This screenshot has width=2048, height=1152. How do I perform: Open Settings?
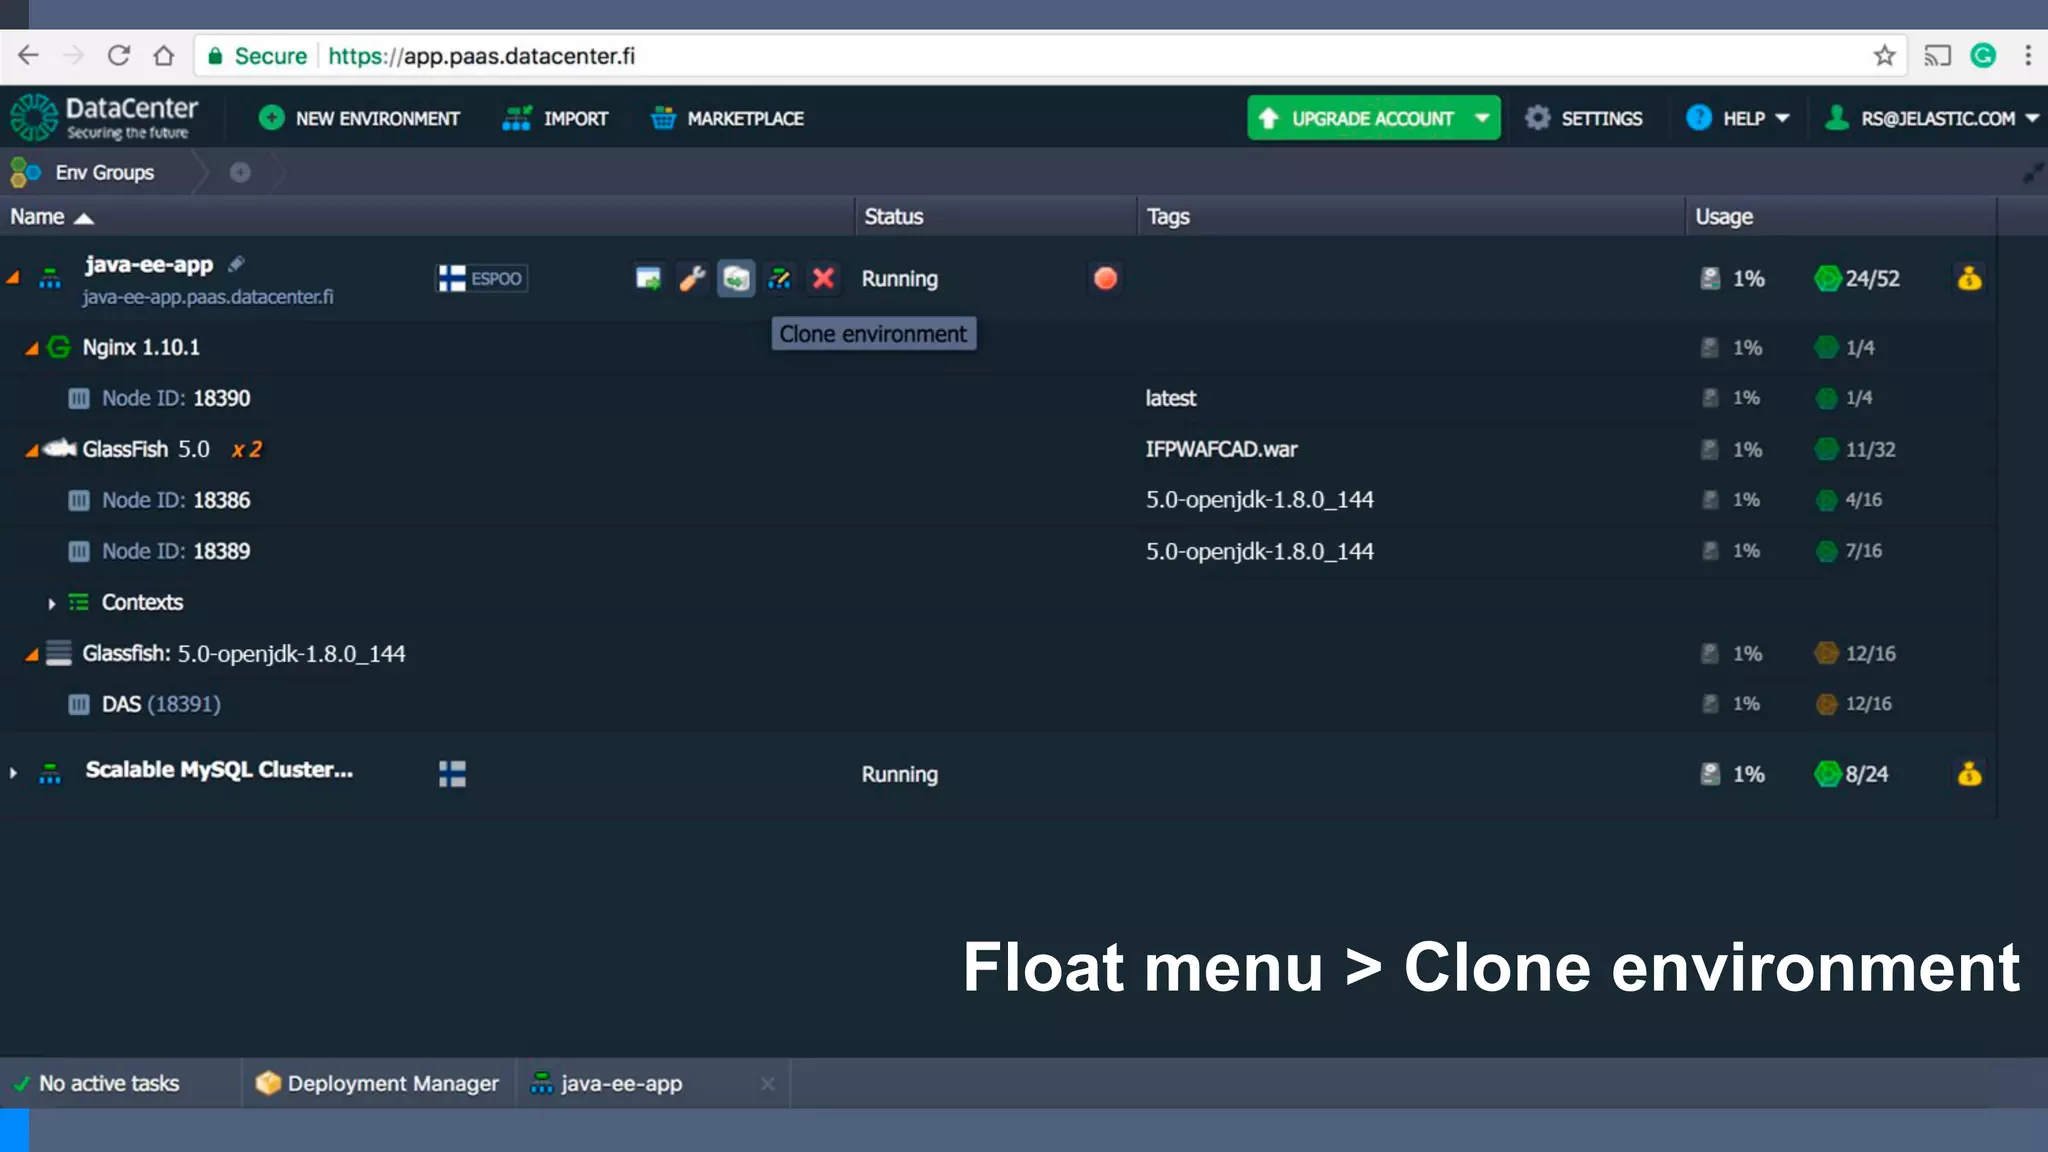1583,118
